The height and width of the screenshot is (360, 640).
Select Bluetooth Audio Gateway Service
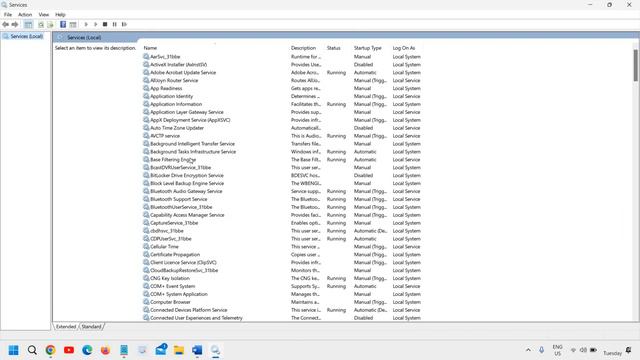pyautogui.click(x=186, y=191)
